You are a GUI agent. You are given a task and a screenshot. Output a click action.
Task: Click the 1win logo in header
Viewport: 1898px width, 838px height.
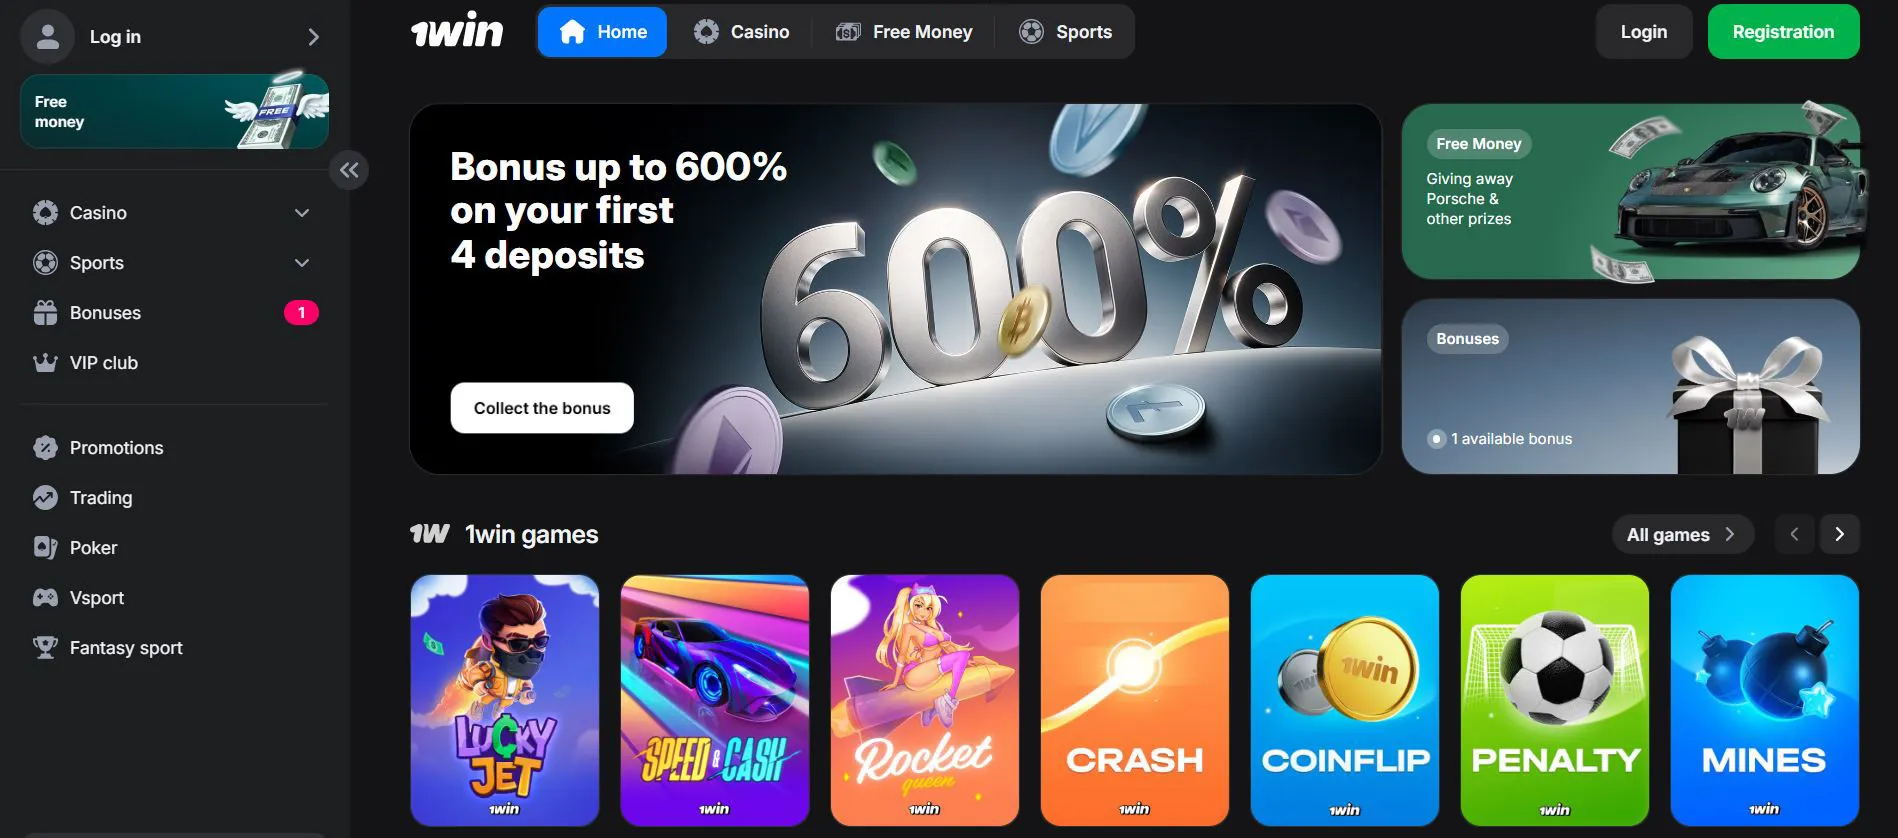457,31
